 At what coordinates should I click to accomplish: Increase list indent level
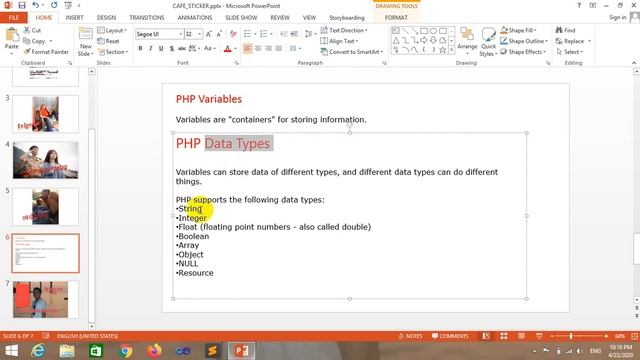(294, 34)
